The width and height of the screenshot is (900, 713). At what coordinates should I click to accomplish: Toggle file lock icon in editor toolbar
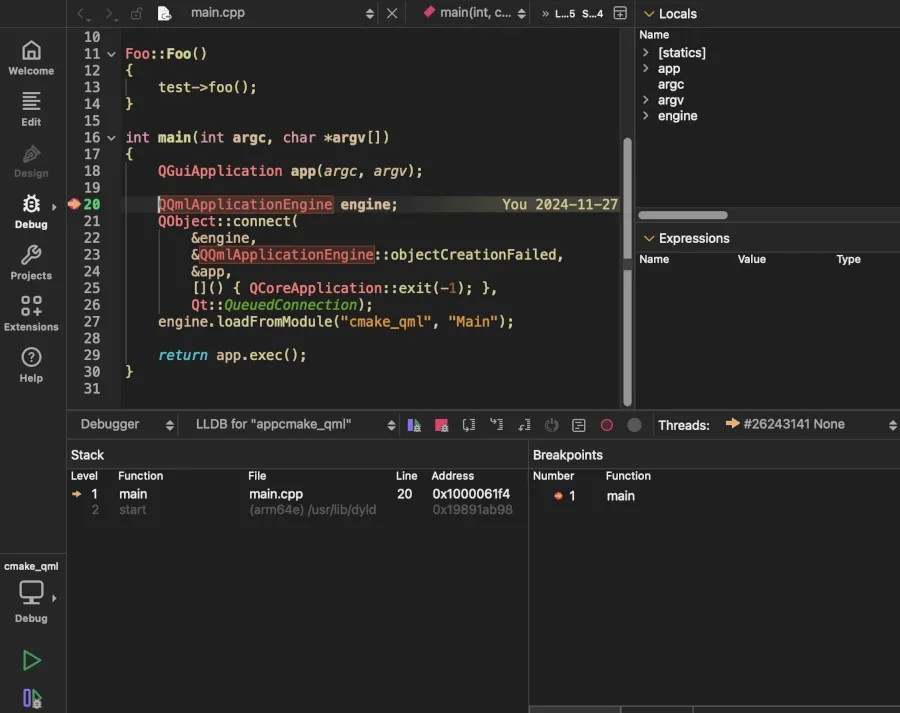click(x=135, y=13)
